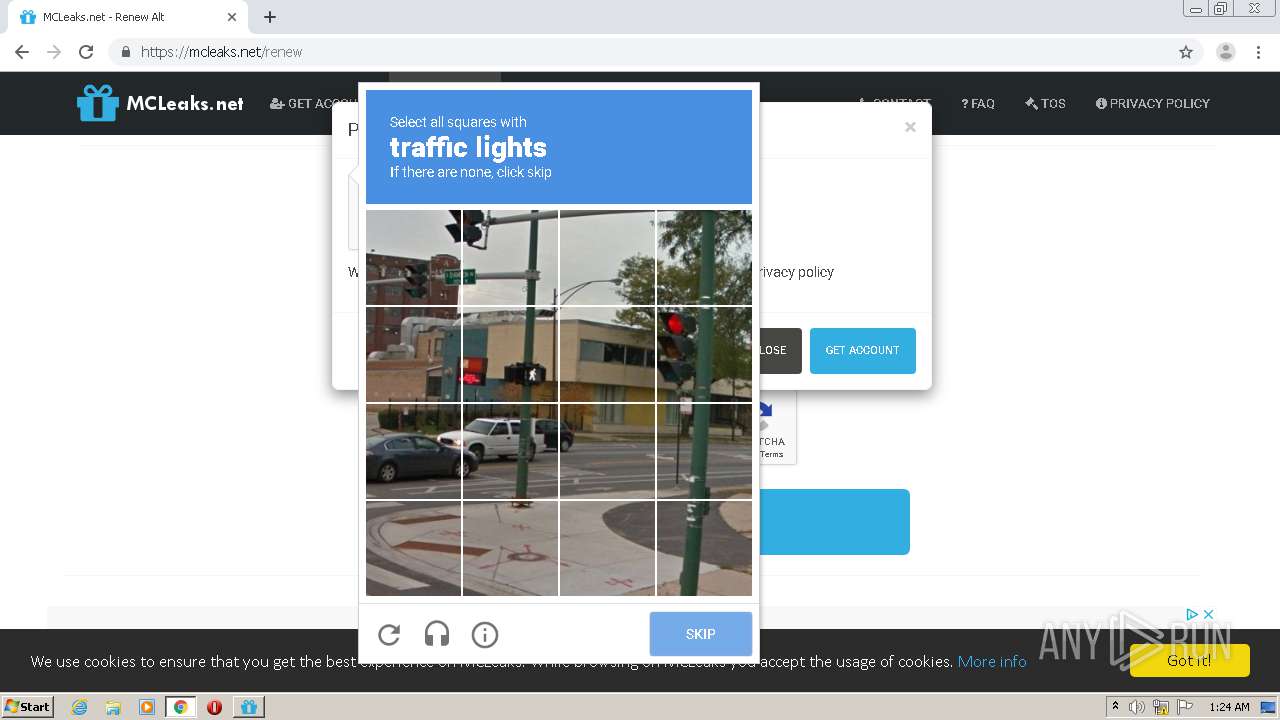Open the FAQ page from navbar
The width and height of the screenshot is (1280, 720).
point(978,103)
